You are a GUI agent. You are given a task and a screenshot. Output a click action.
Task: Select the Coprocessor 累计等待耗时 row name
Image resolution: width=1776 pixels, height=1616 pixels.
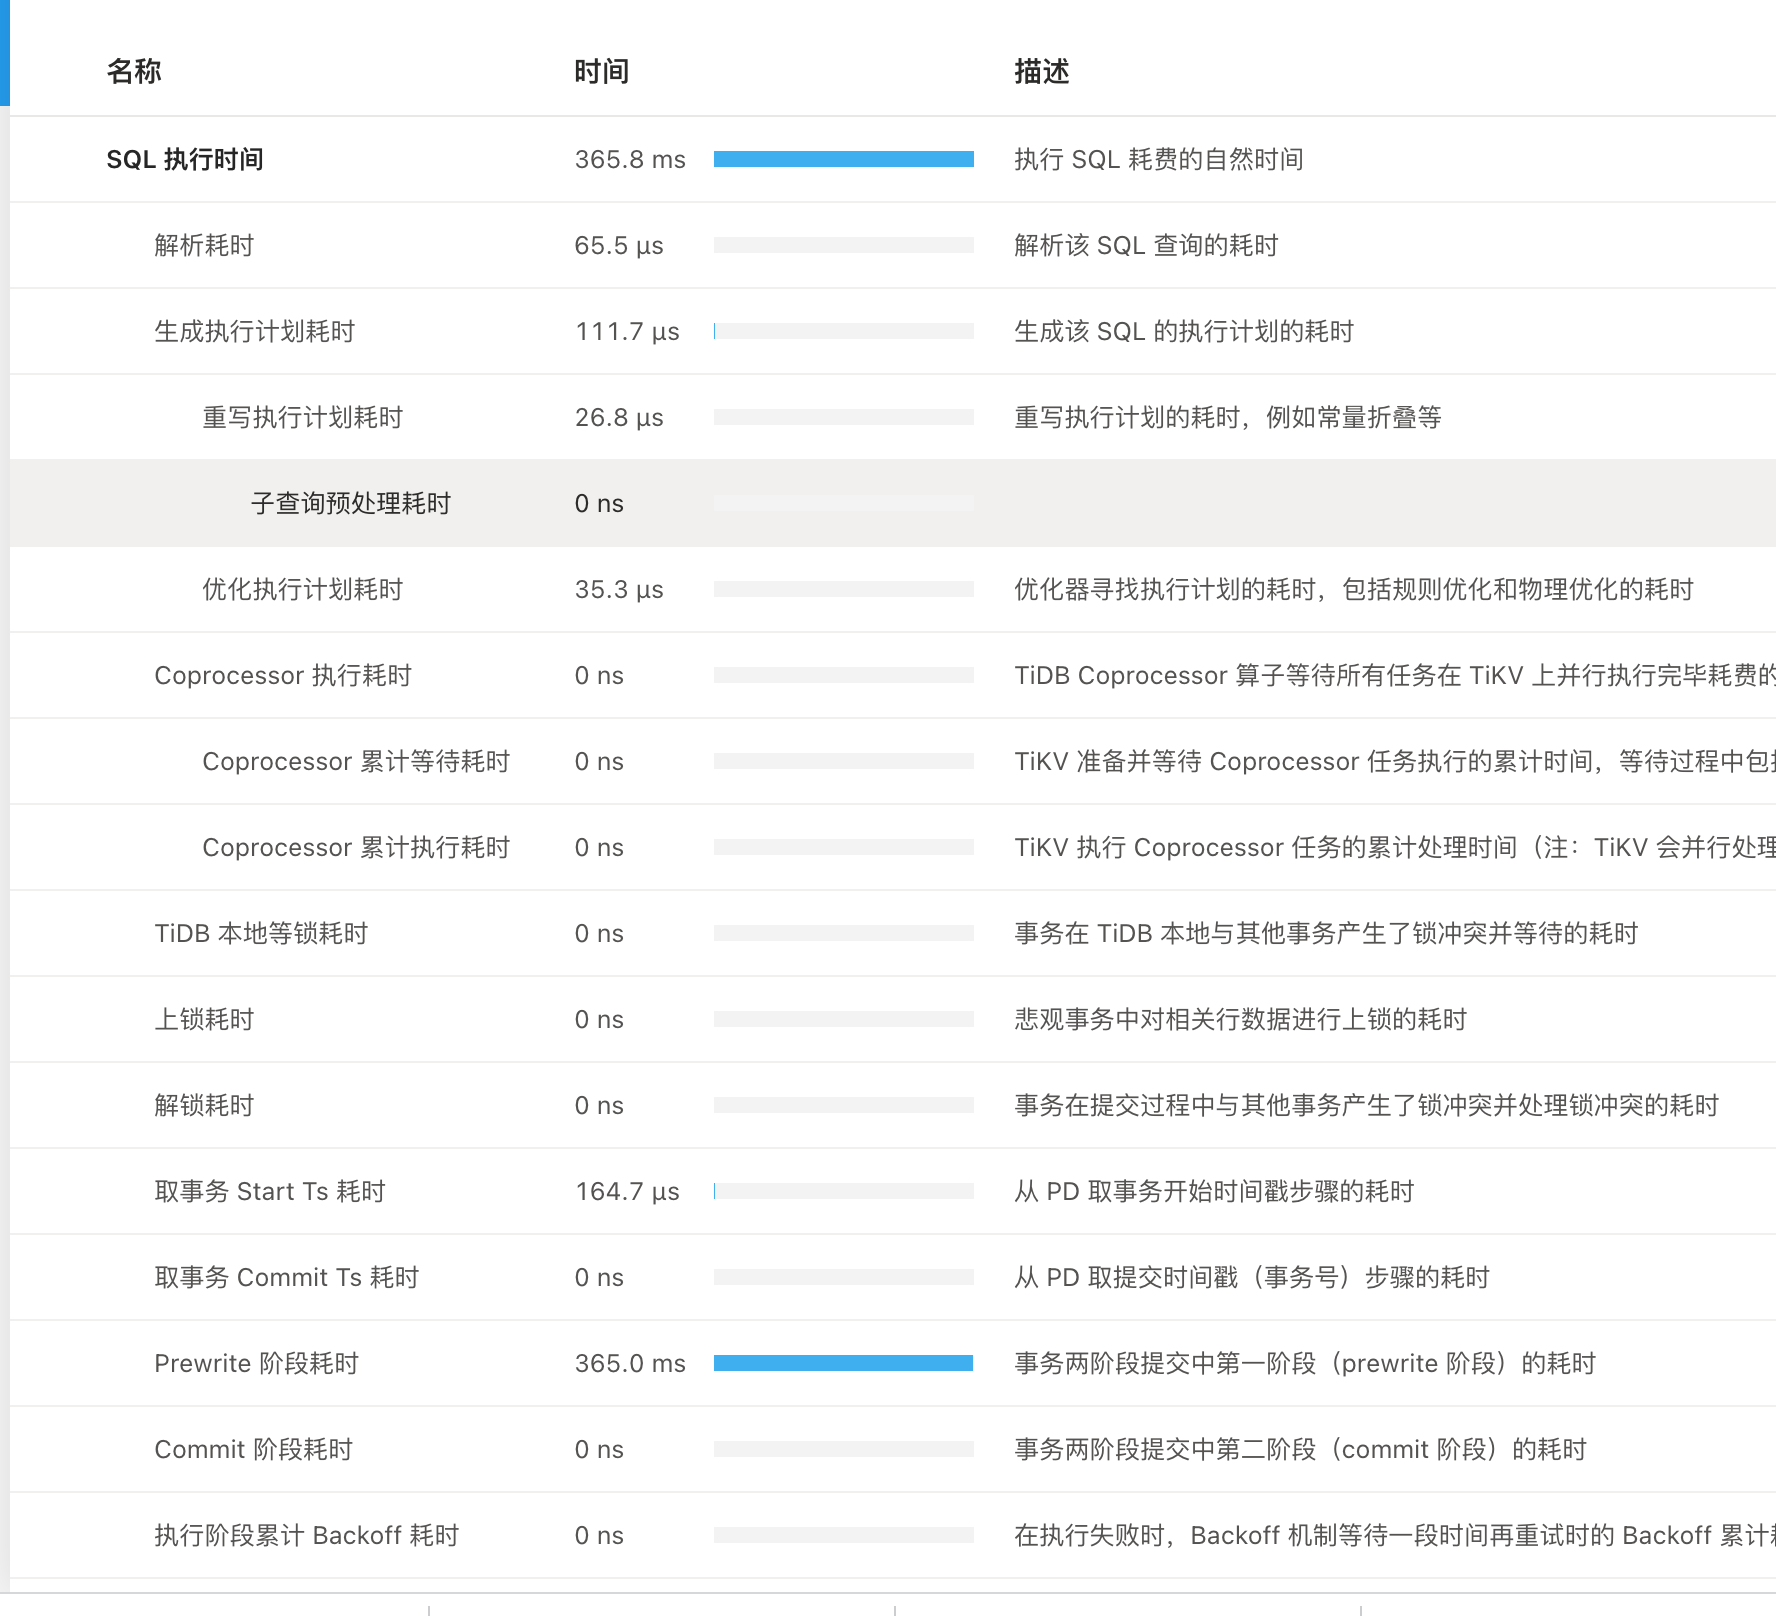[x=356, y=762]
